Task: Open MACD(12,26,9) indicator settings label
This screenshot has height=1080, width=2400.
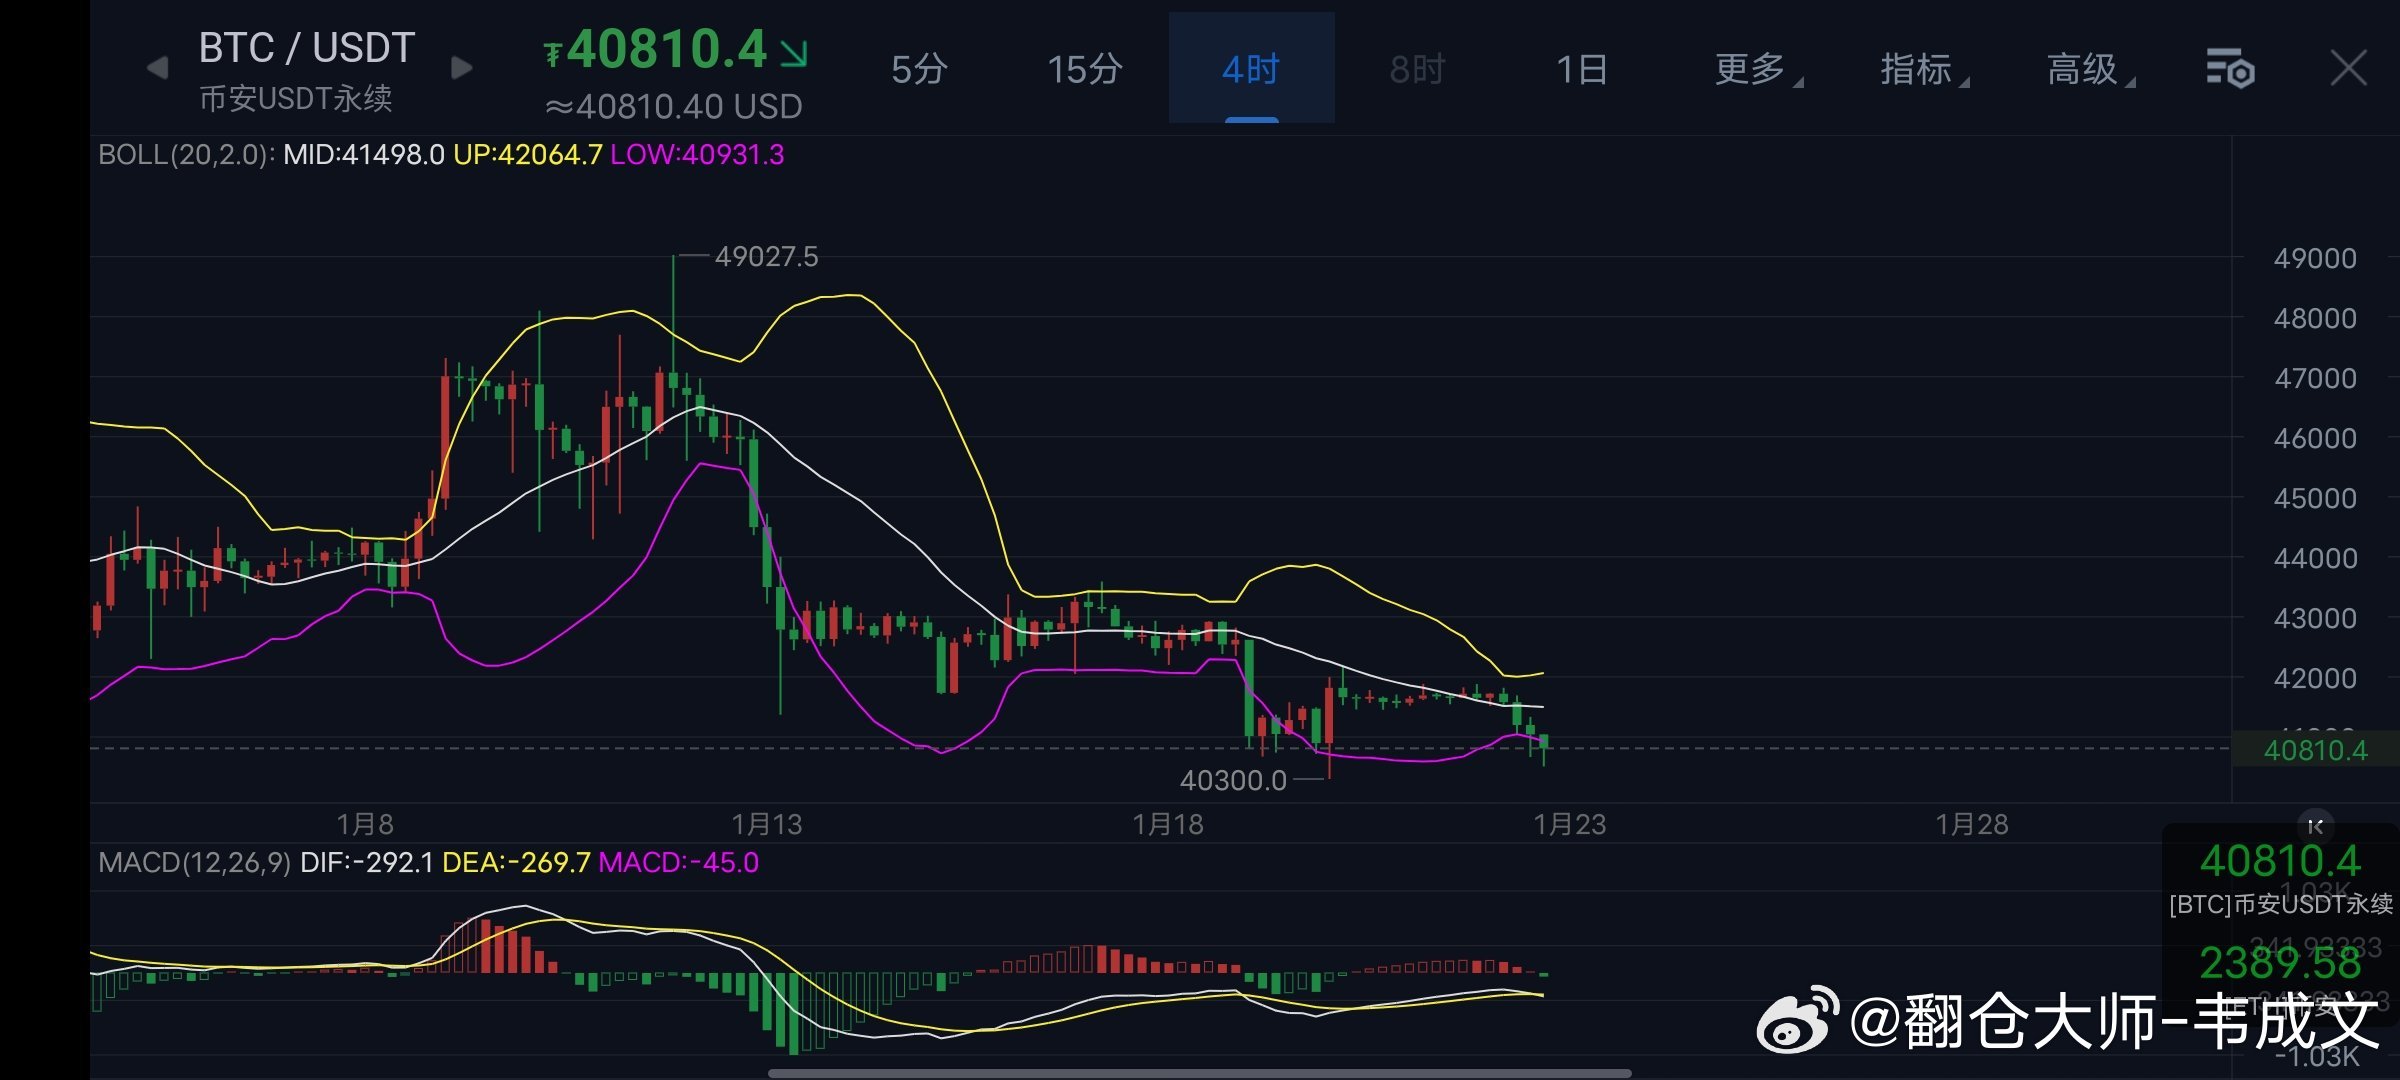Action: tap(195, 862)
